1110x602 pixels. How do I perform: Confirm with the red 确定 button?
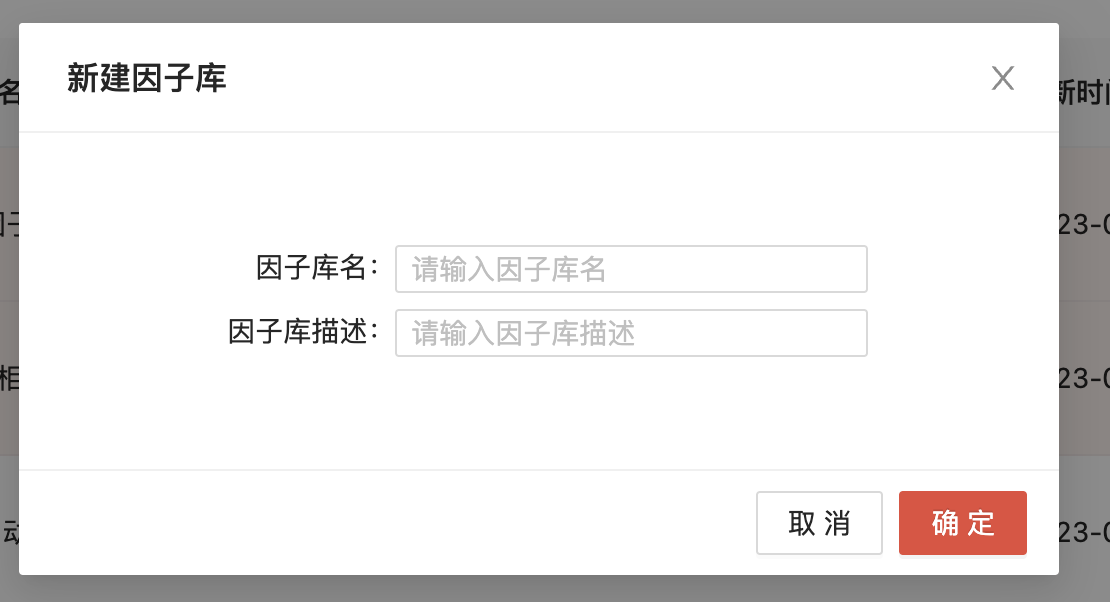(x=962, y=523)
